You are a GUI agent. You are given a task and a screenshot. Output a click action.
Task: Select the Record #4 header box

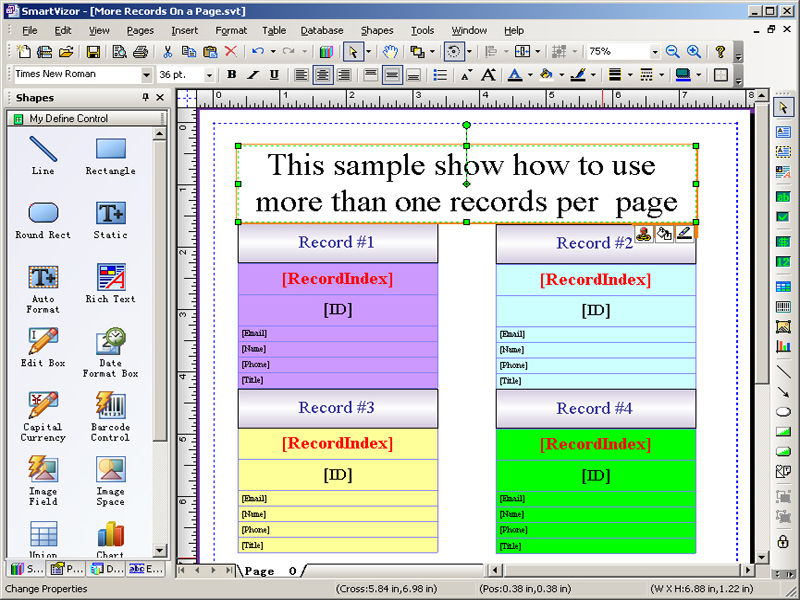pyautogui.click(x=595, y=409)
